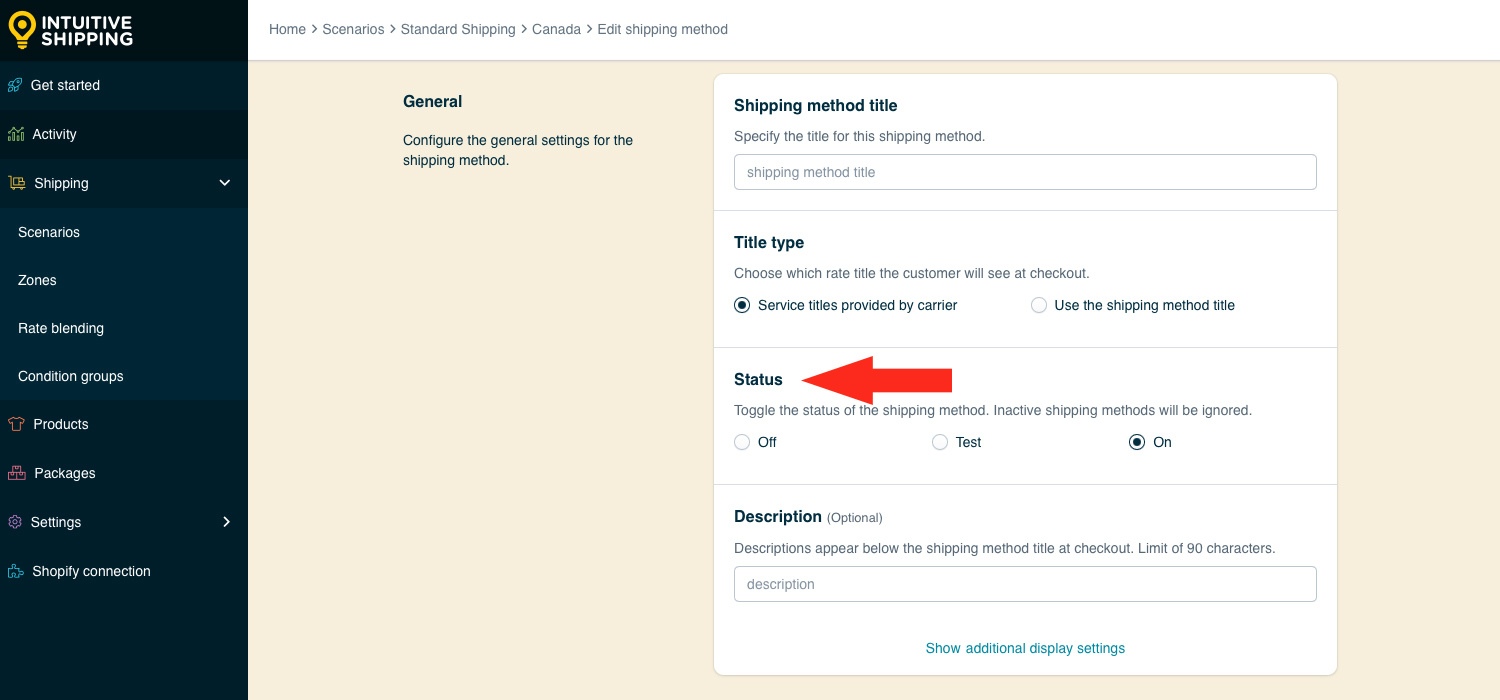Click the description input field
Screen dimensions: 1500x700
point(1025,584)
